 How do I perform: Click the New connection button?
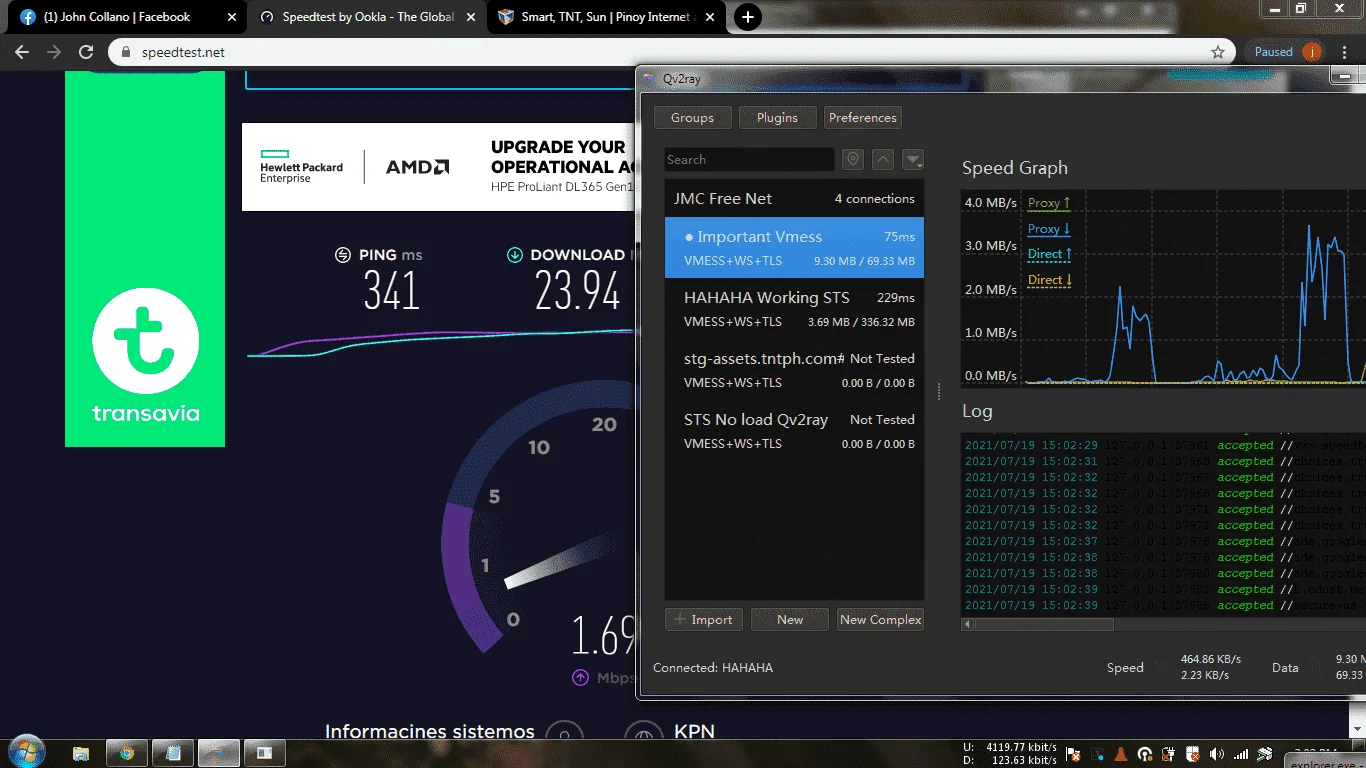[790, 619]
